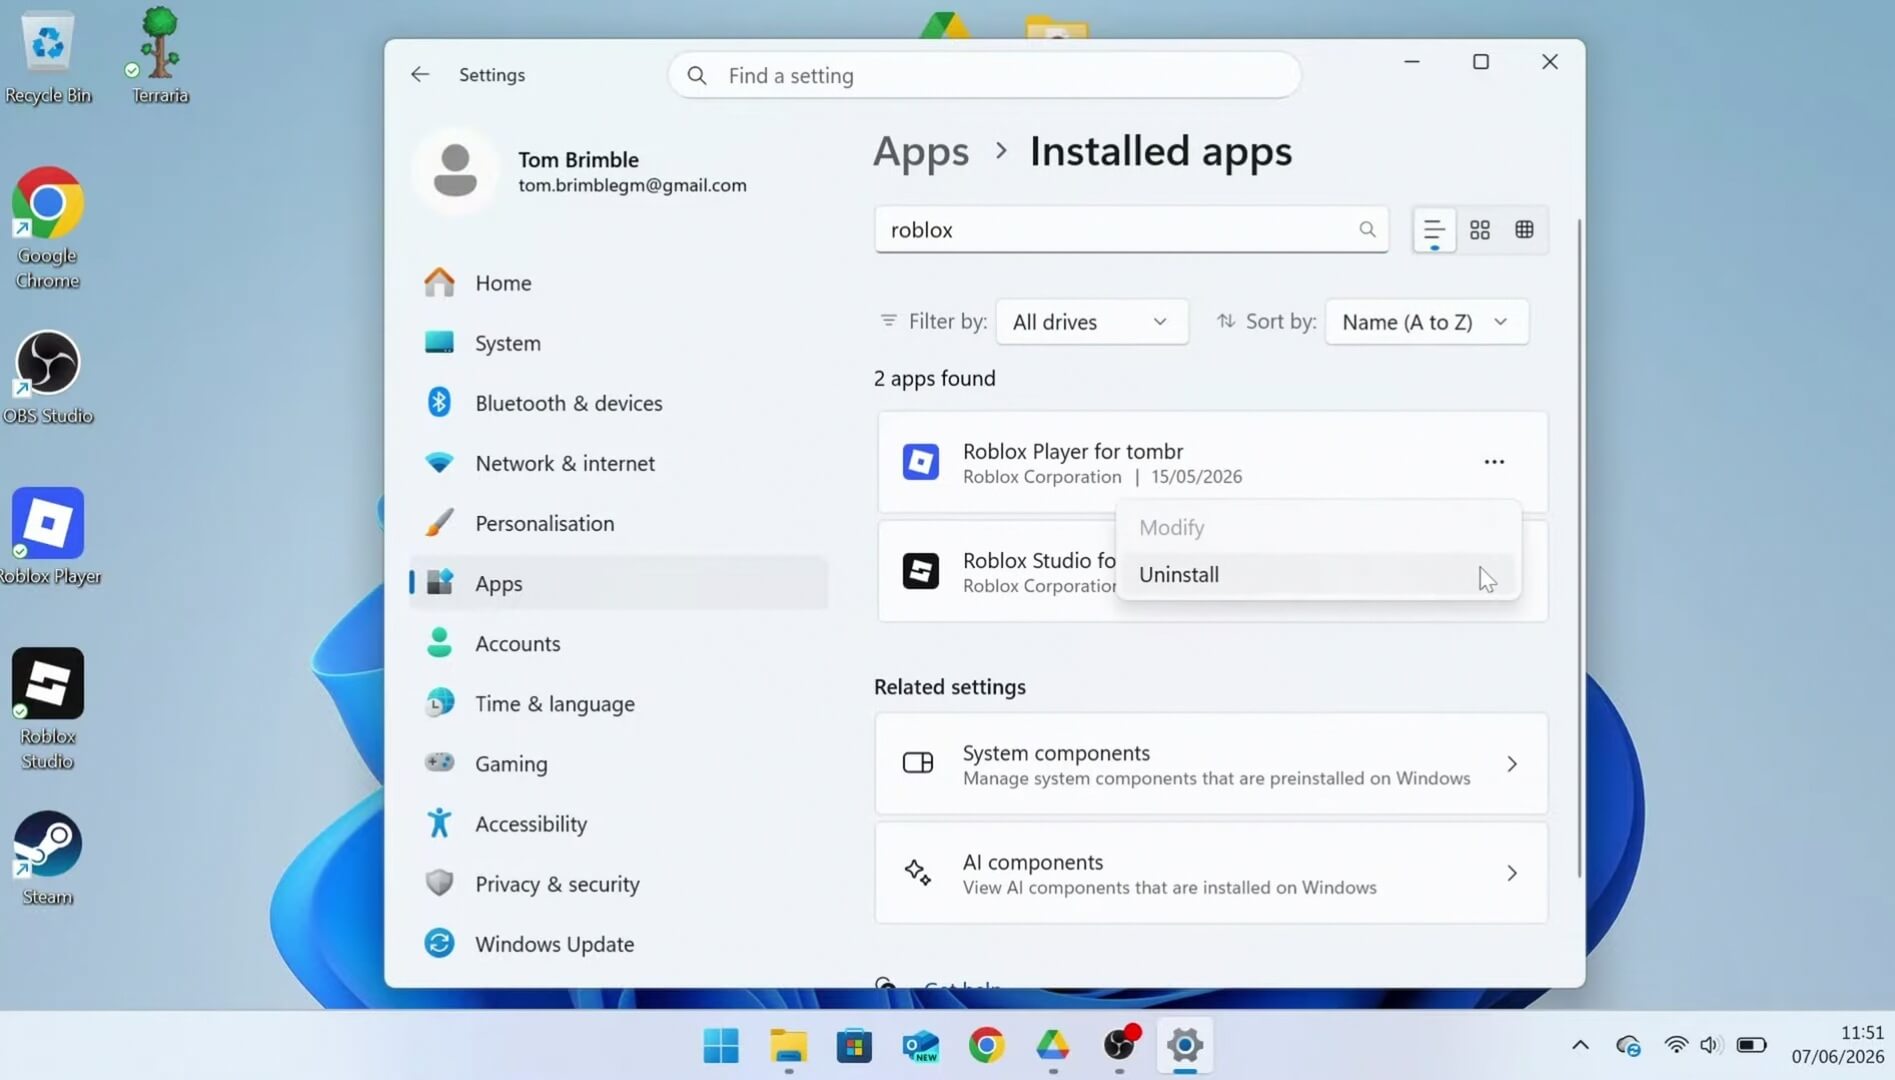This screenshot has height=1080, width=1895.
Task: Switch to table view layout
Action: click(x=1524, y=230)
